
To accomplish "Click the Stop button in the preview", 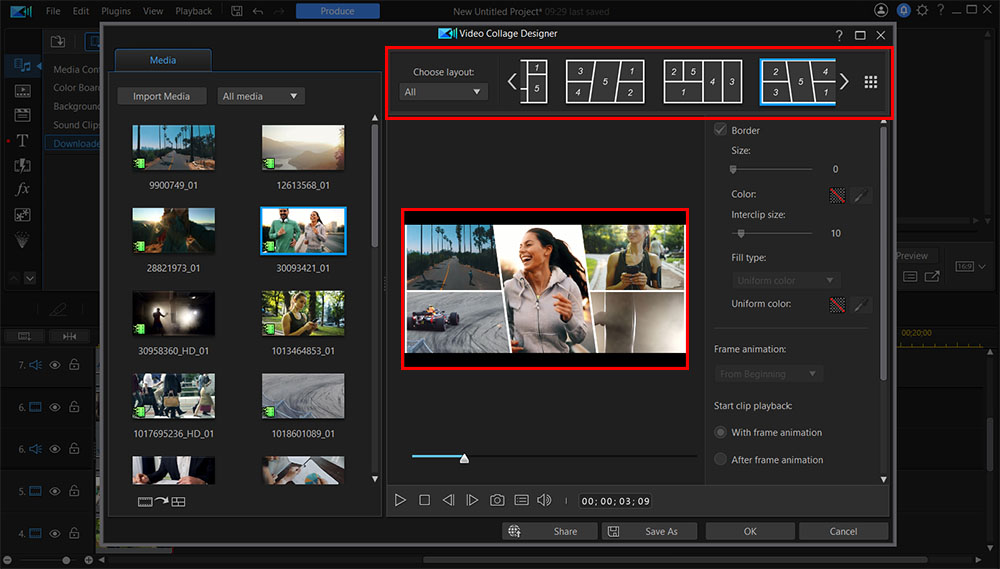I will (424, 500).
